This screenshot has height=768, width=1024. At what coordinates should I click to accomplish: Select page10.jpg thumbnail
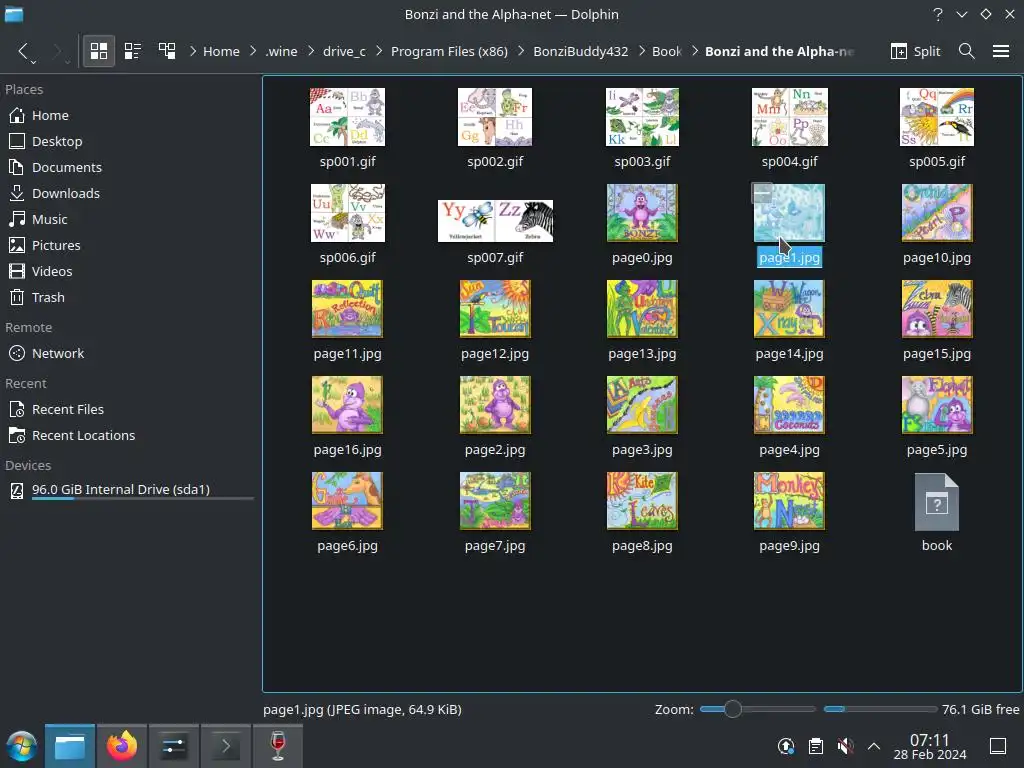point(937,213)
